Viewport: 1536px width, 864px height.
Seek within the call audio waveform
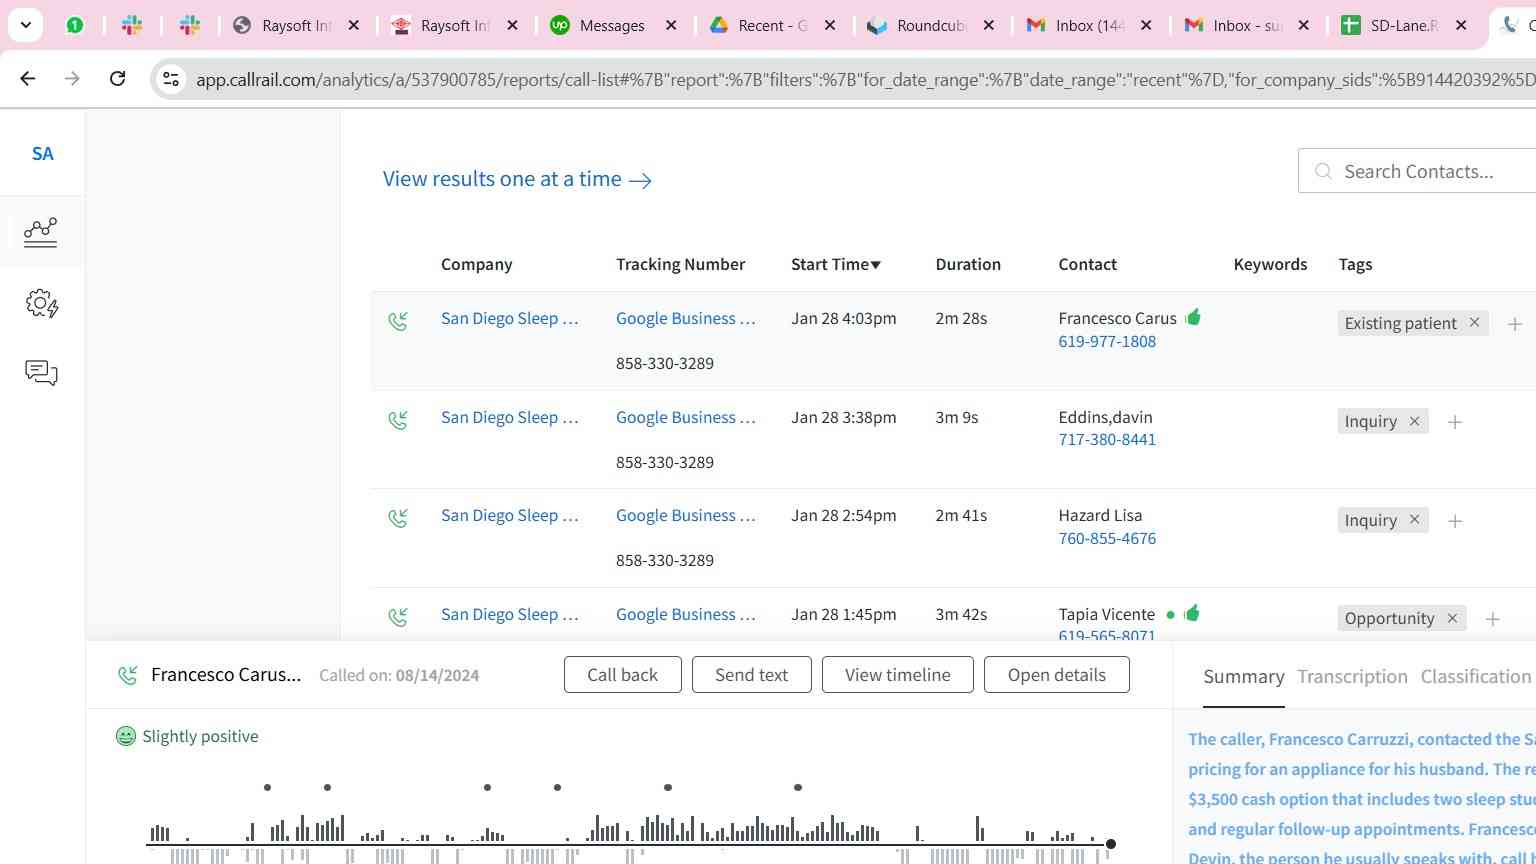click(628, 838)
